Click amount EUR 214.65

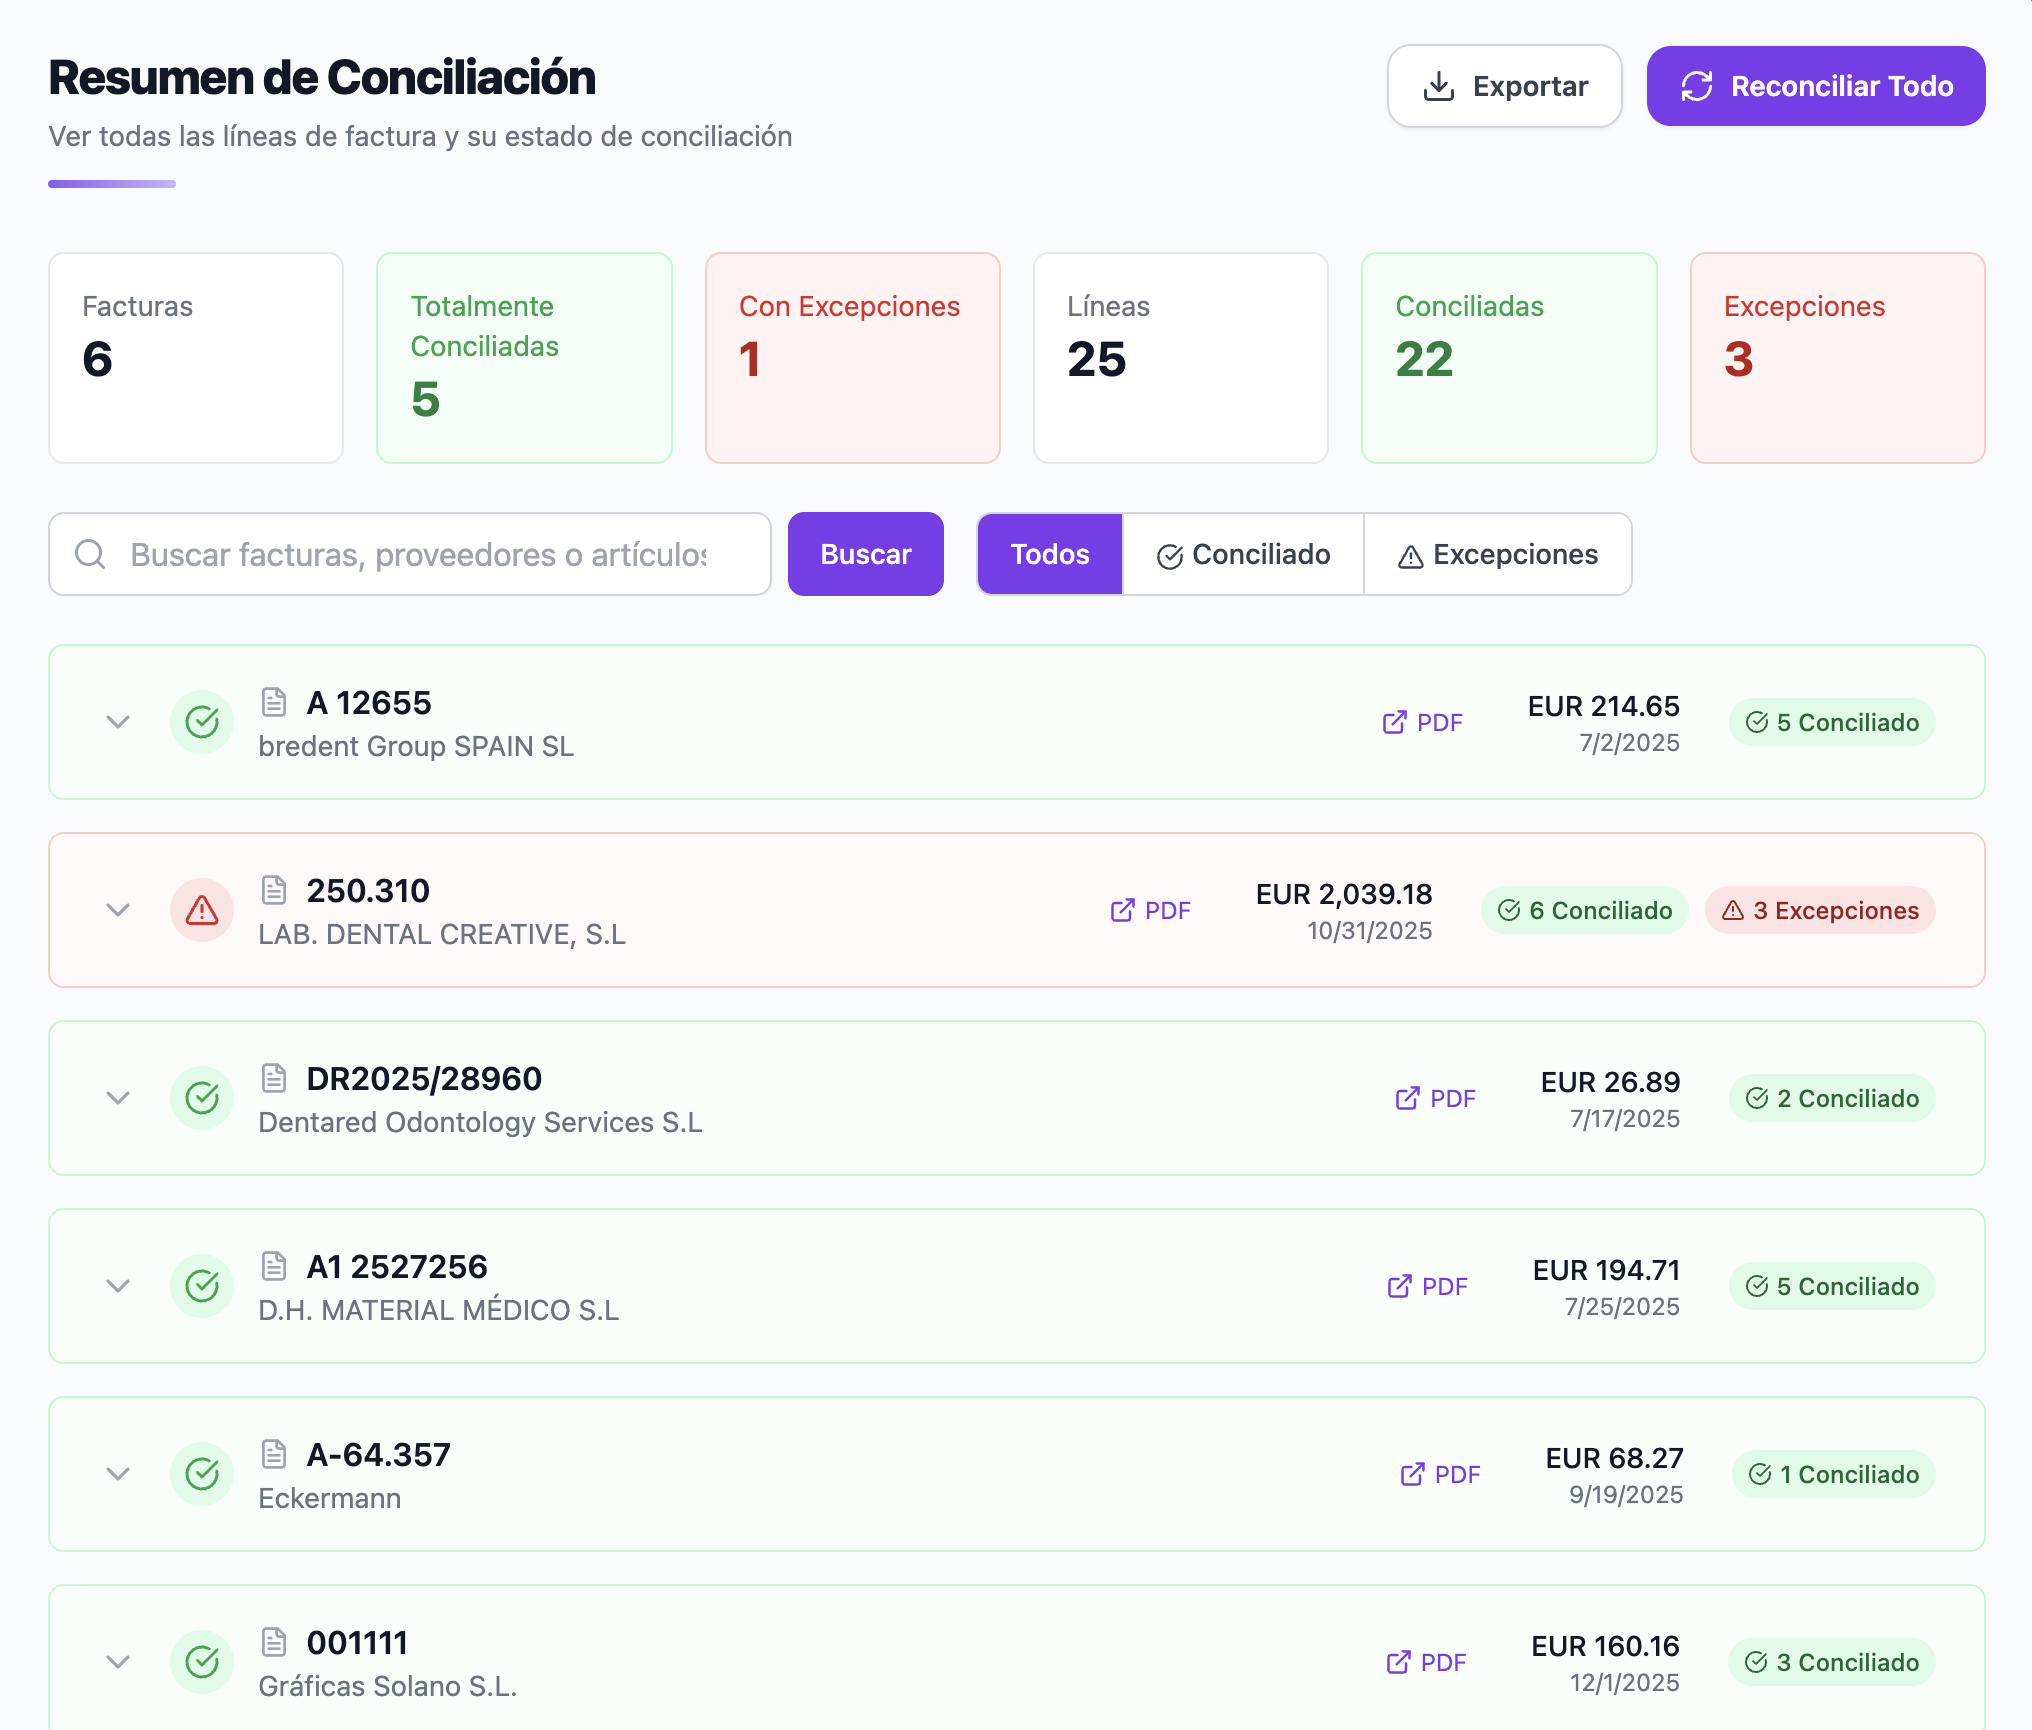1604,706
